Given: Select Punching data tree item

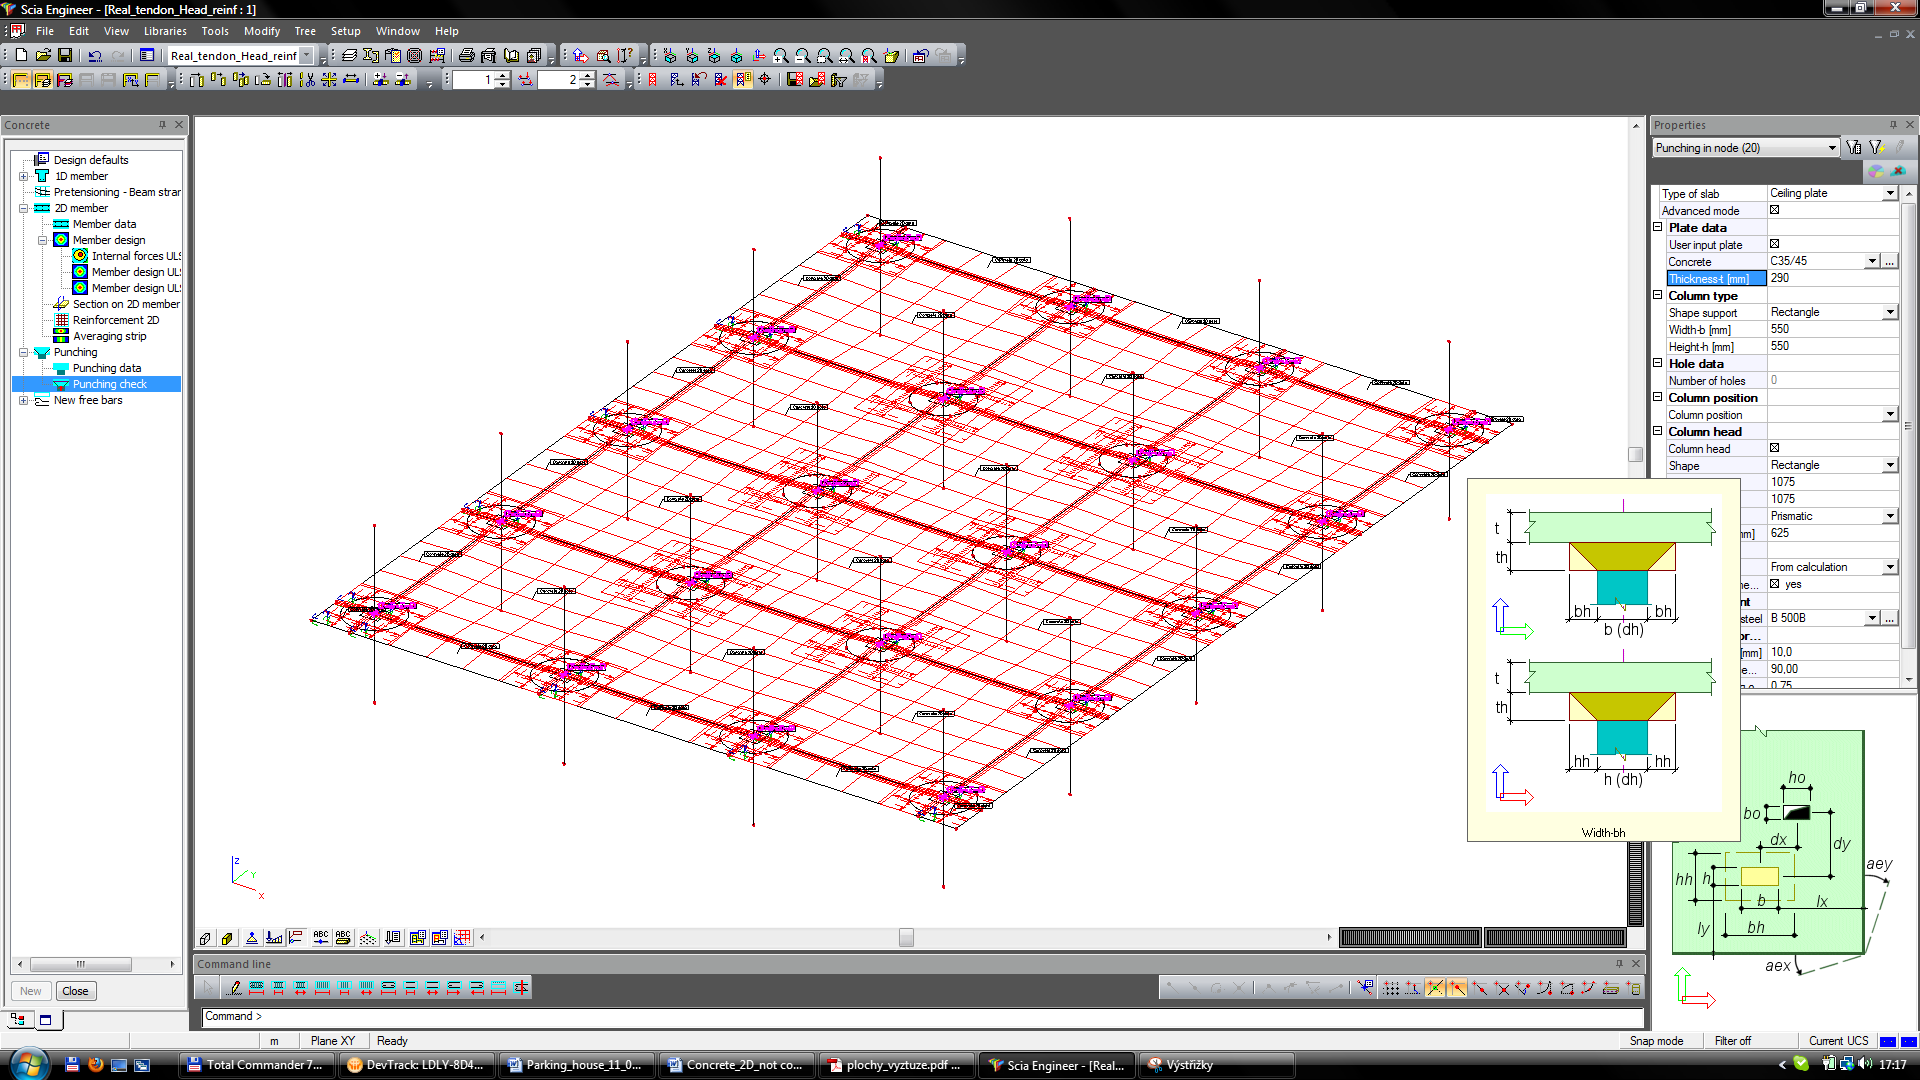Looking at the screenshot, I should click(x=106, y=368).
